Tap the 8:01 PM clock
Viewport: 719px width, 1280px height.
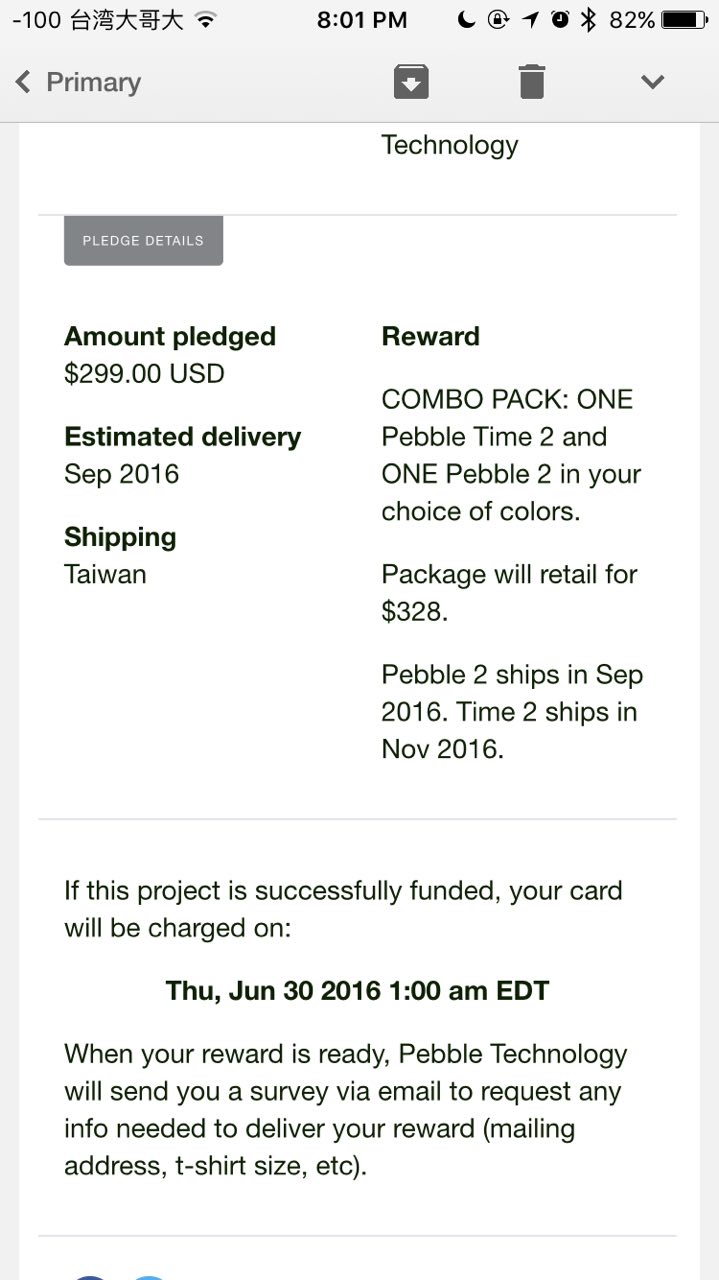(362, 20)
